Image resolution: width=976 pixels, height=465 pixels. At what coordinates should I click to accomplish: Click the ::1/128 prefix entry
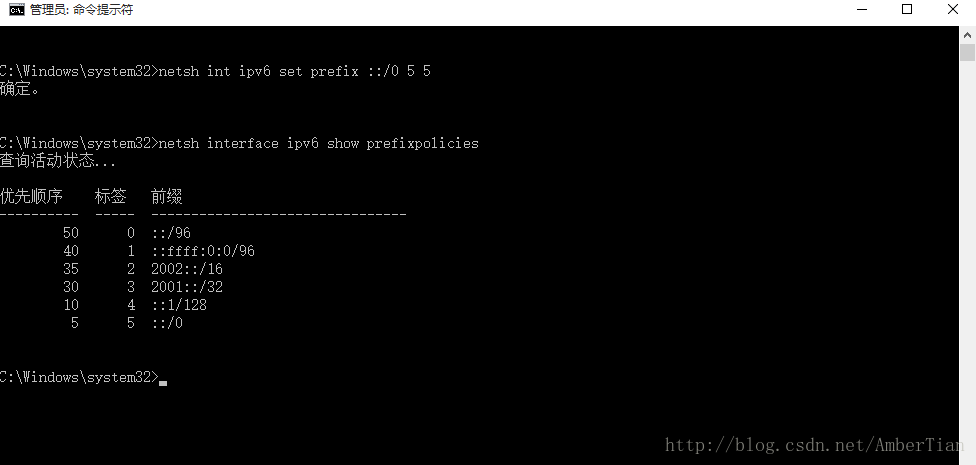click(179, 305)
